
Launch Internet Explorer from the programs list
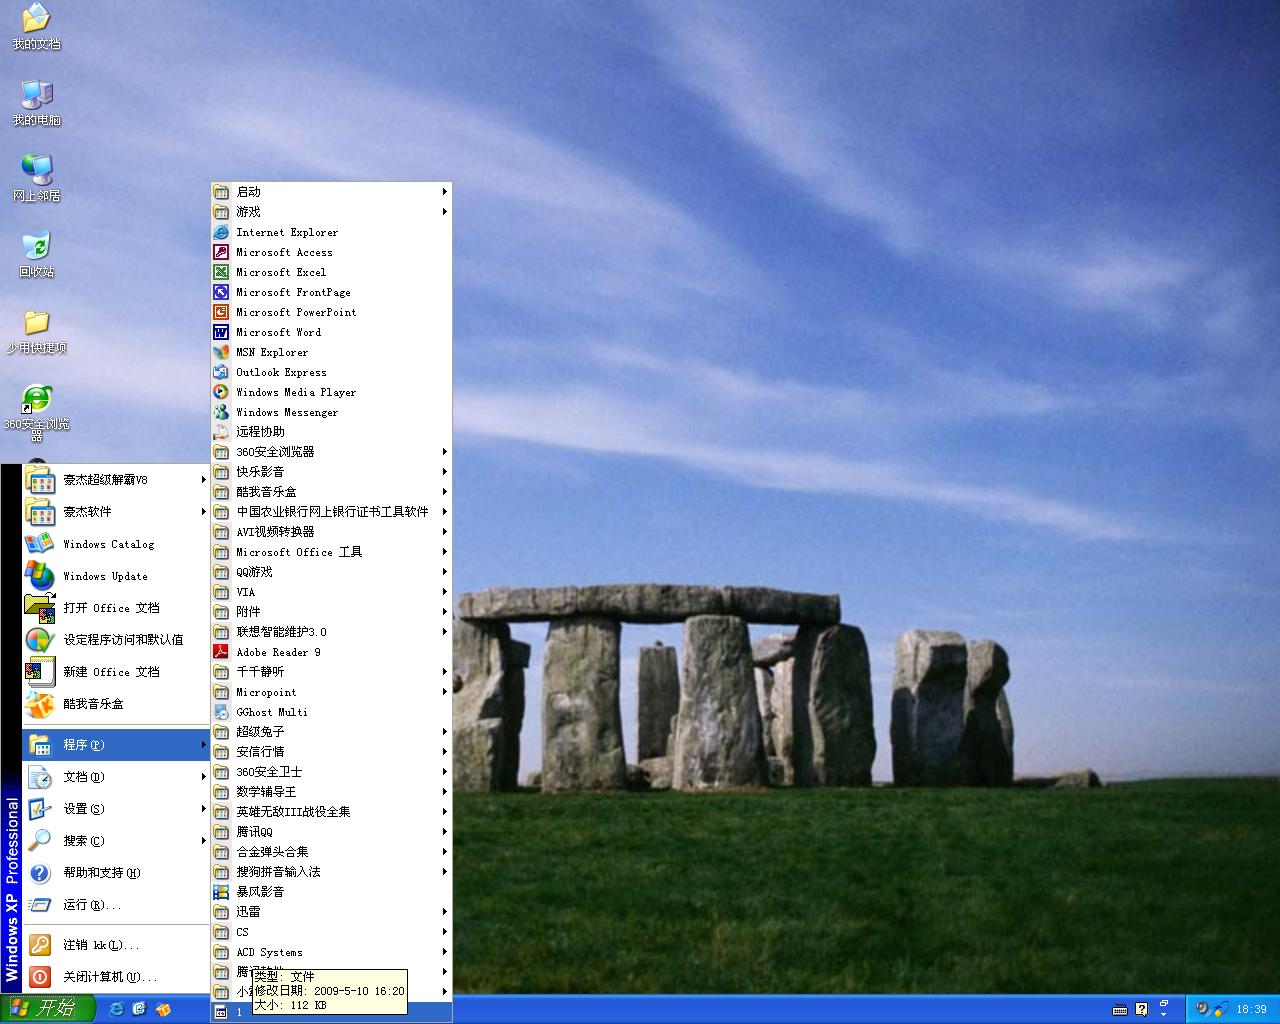pyautogui.click(x=331, y=232)
